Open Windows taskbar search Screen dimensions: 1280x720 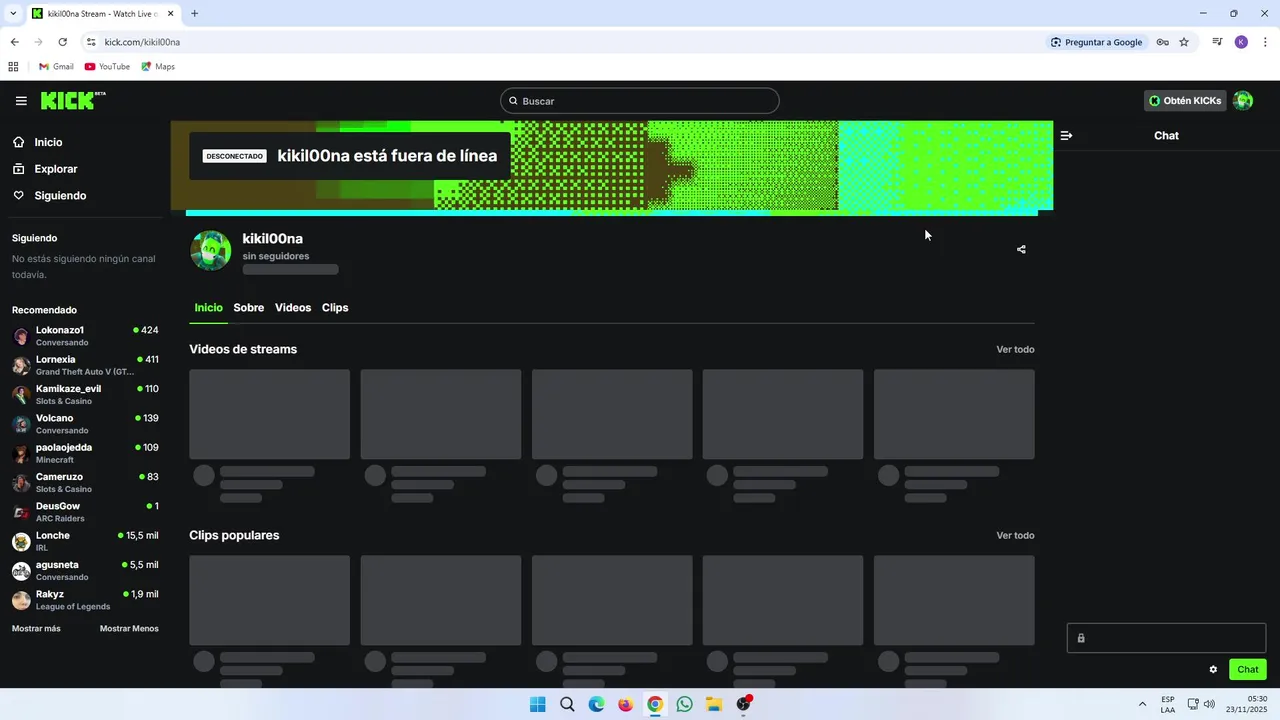pos(567,704)
